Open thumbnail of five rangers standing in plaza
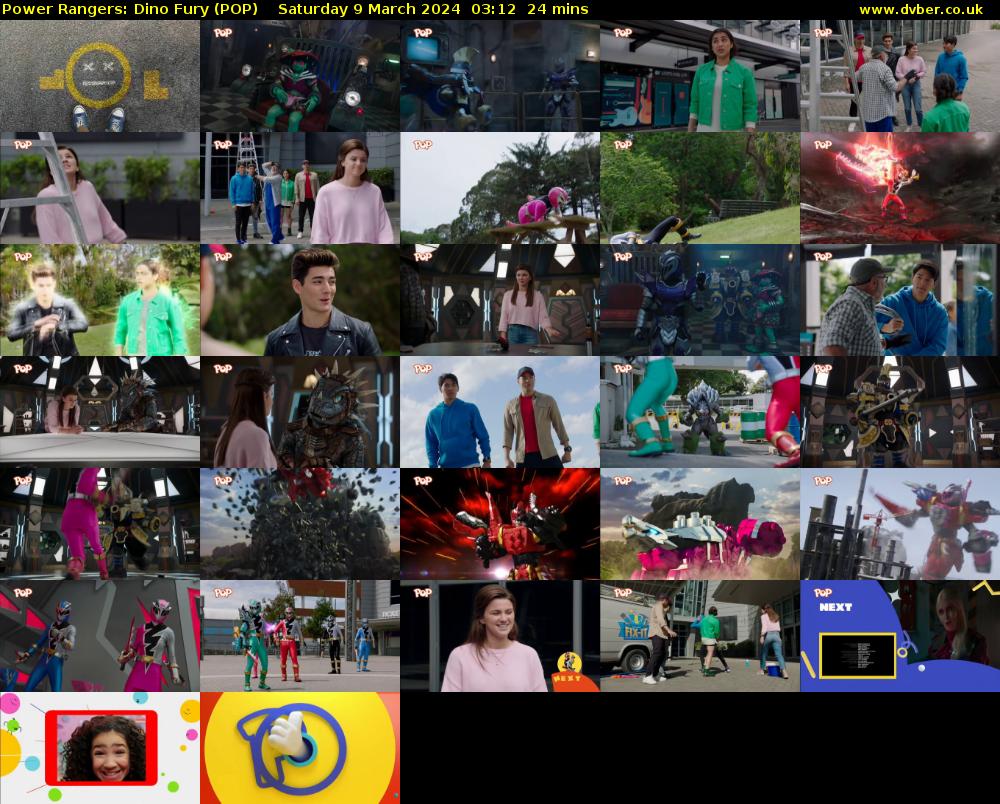Screen dimensions: 1000x804 click(x=300, y=636)
